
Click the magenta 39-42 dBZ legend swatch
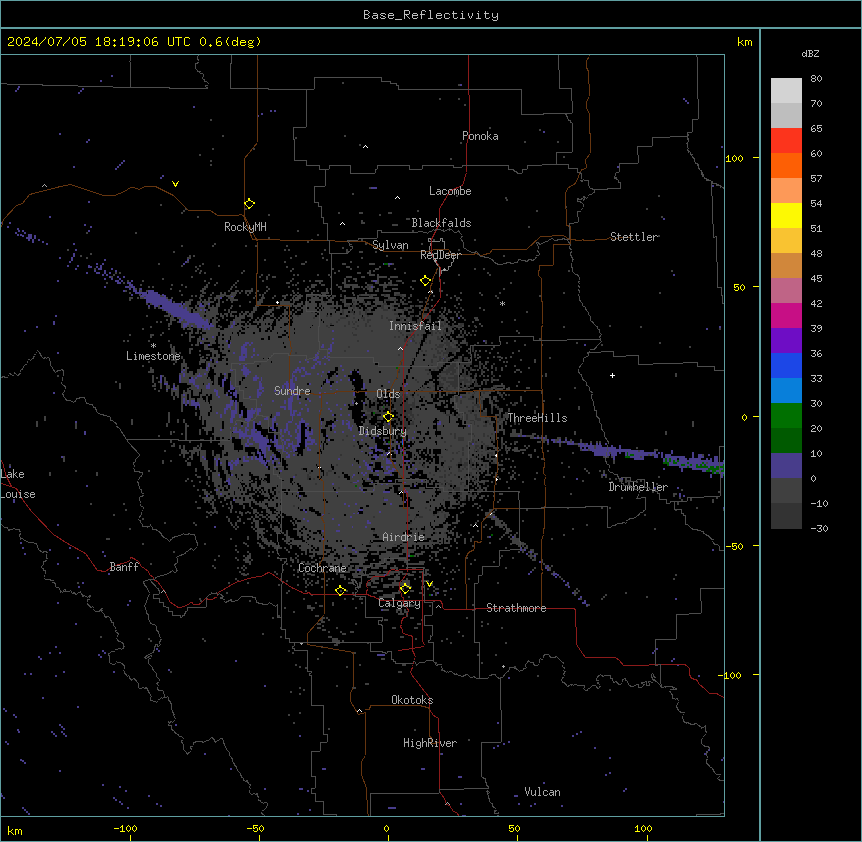point(786,315)
